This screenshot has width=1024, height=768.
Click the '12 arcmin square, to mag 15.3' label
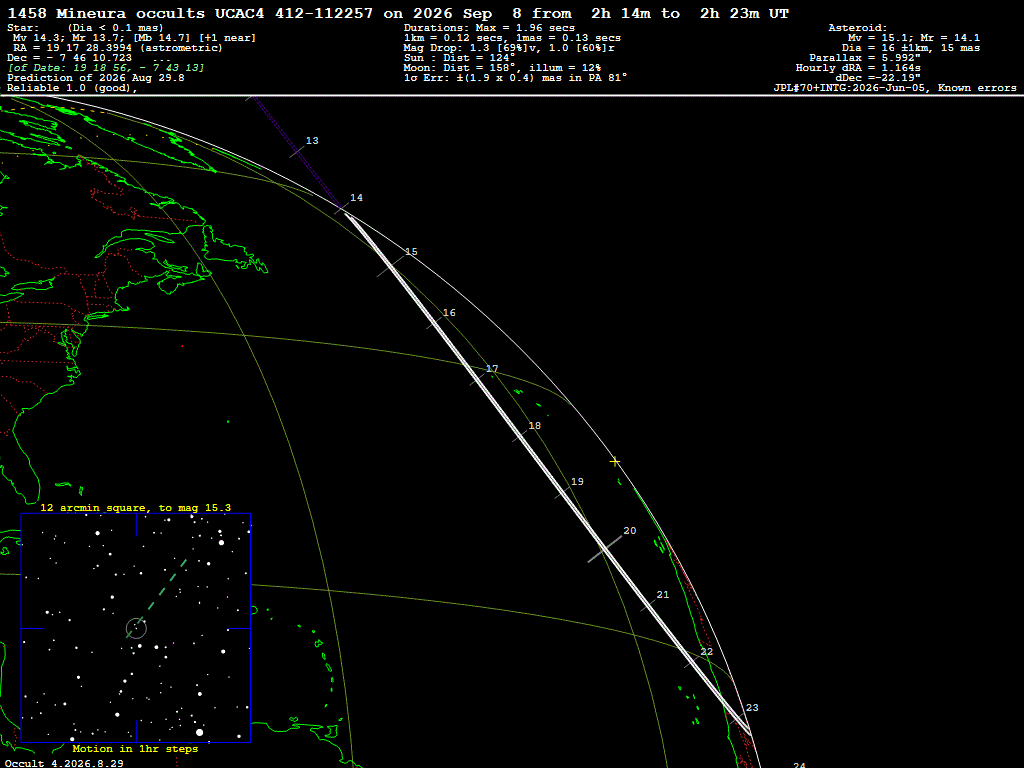(135, 507)
